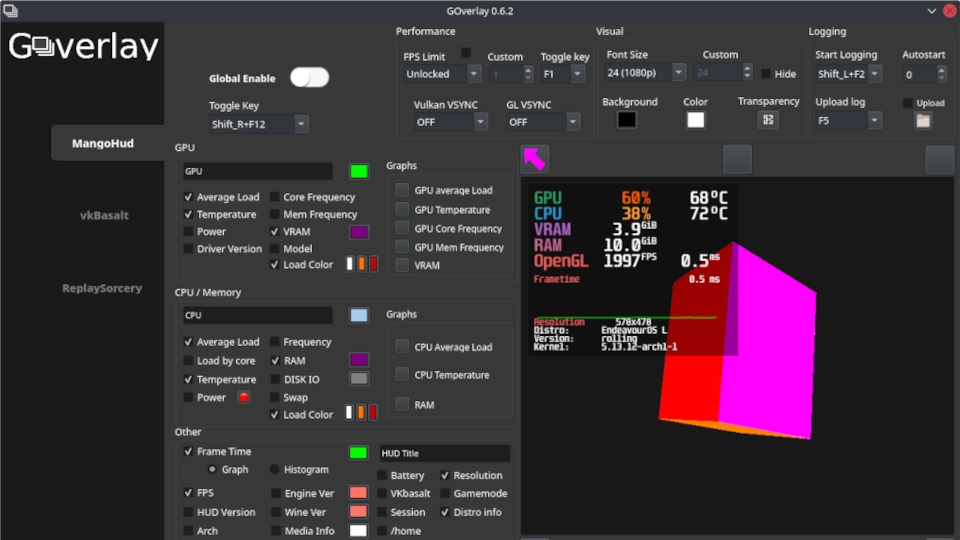Switch to the vkBasalt tab
Screen dimensions: 960x540
tap(104, 216)
